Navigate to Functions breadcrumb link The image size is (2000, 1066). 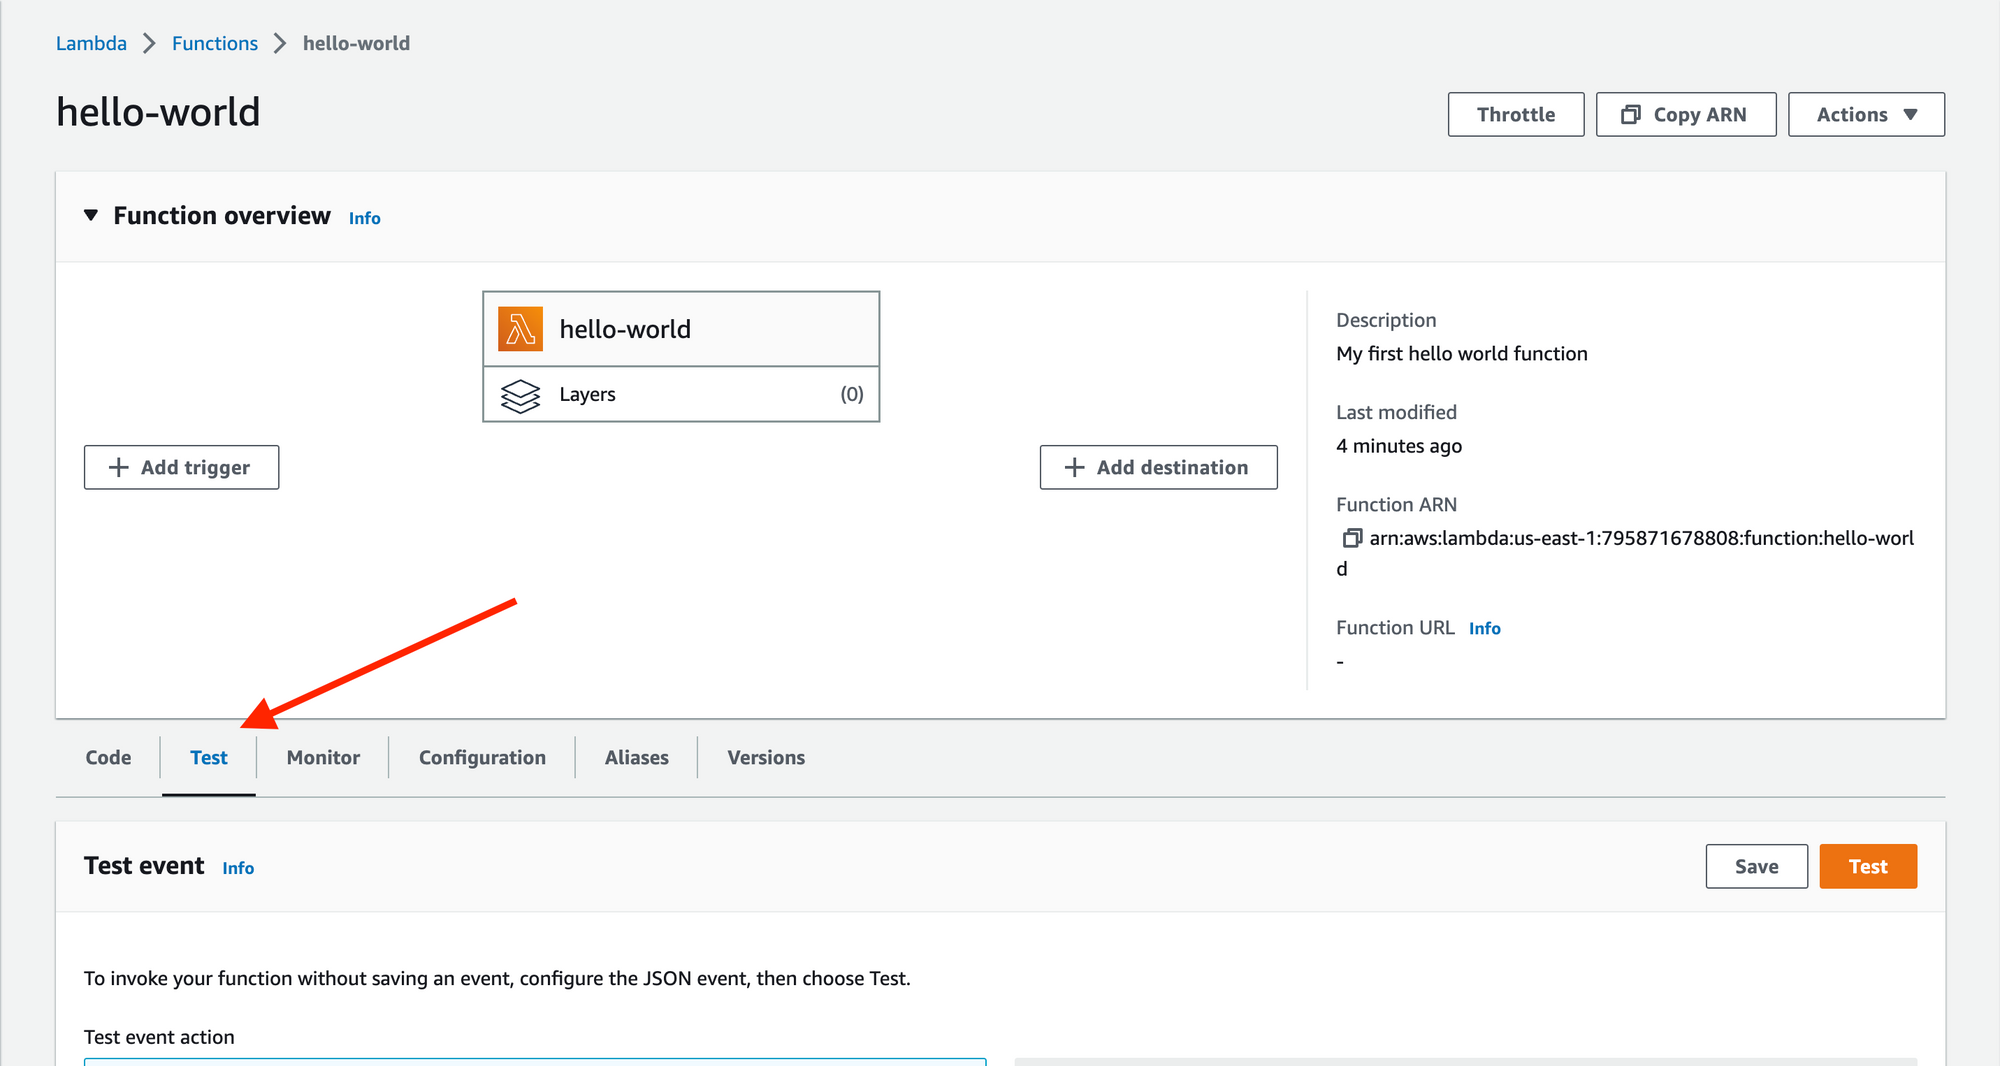(x=215, y=43)
